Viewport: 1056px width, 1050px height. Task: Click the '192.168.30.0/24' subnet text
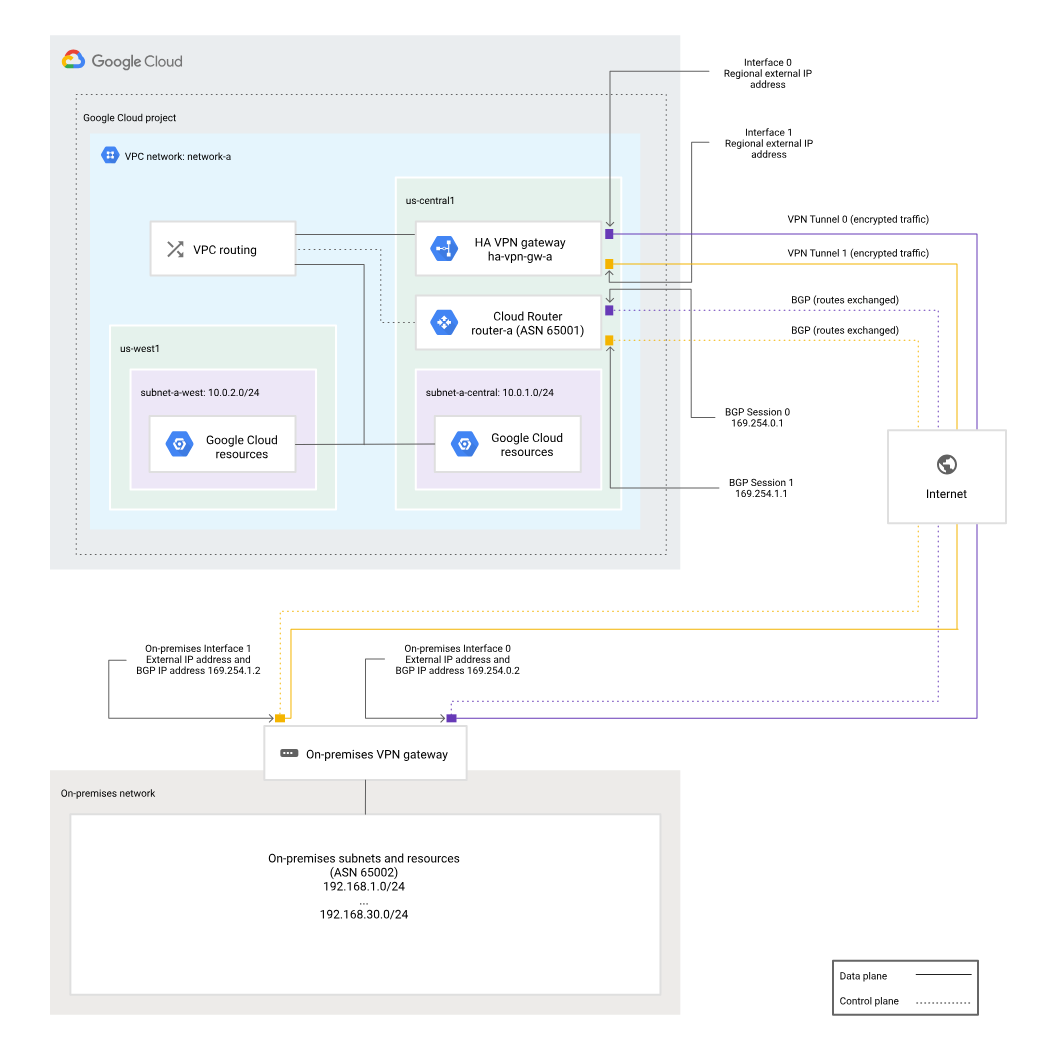364,915
